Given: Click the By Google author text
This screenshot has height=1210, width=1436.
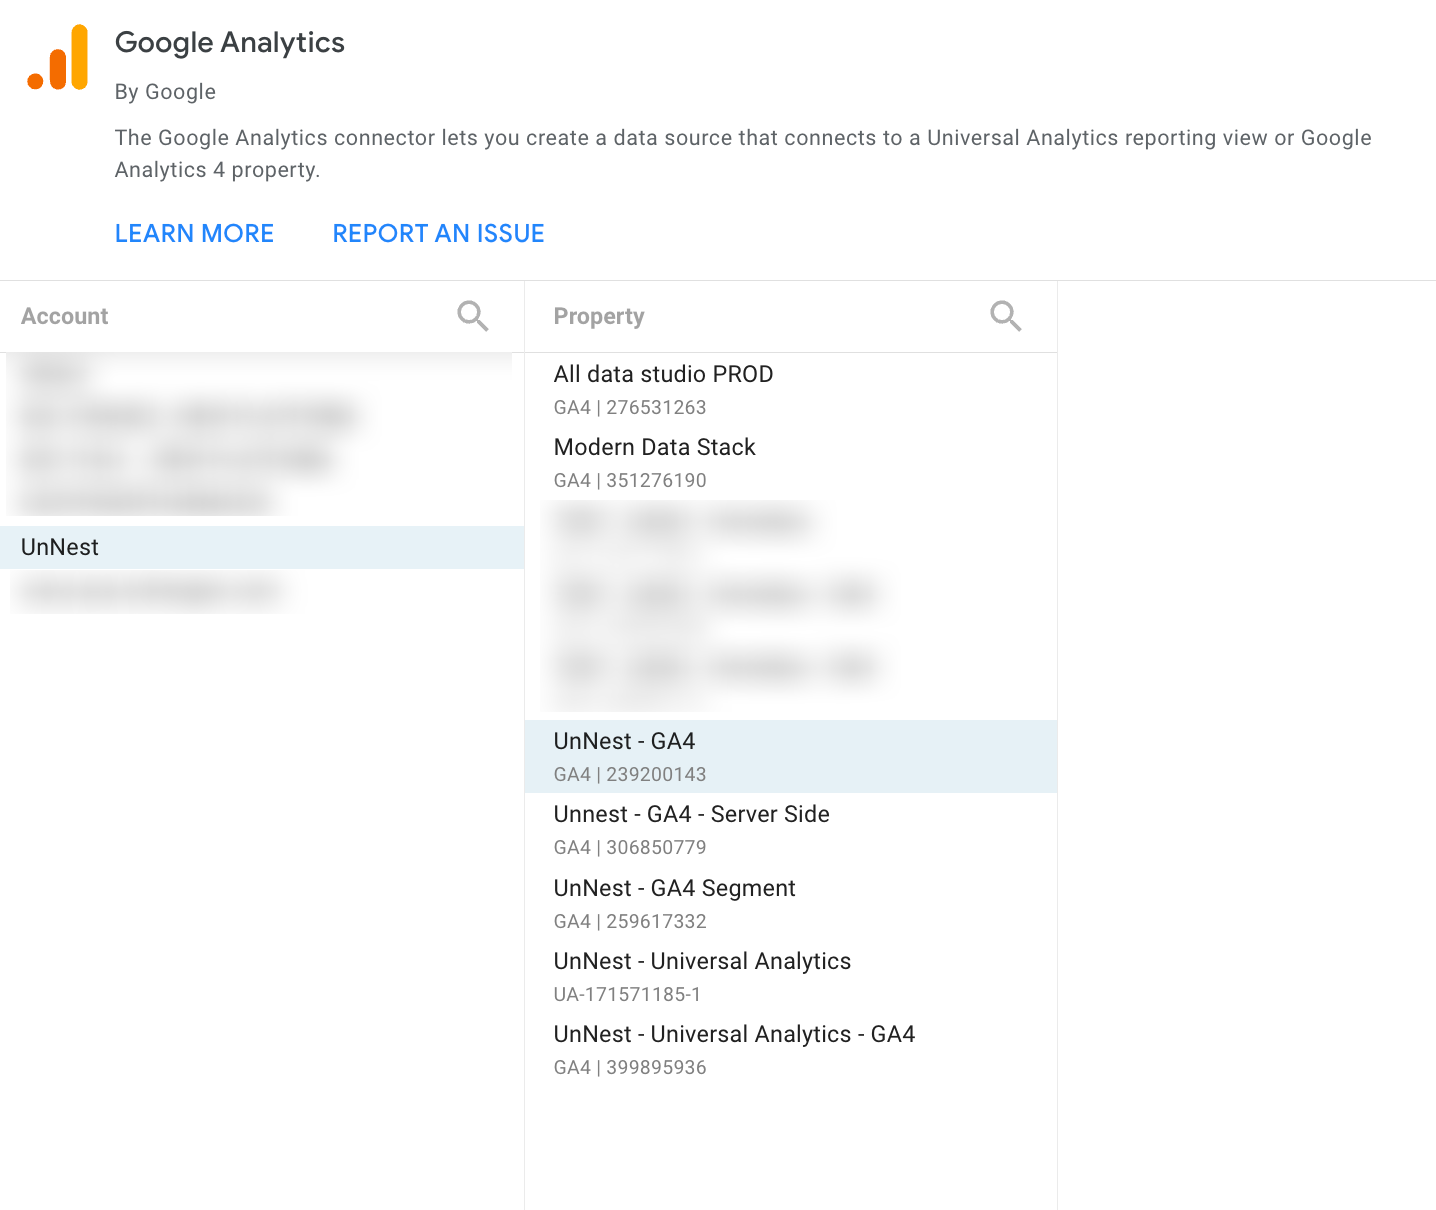Looking at the screenshot, I should 165,92.
